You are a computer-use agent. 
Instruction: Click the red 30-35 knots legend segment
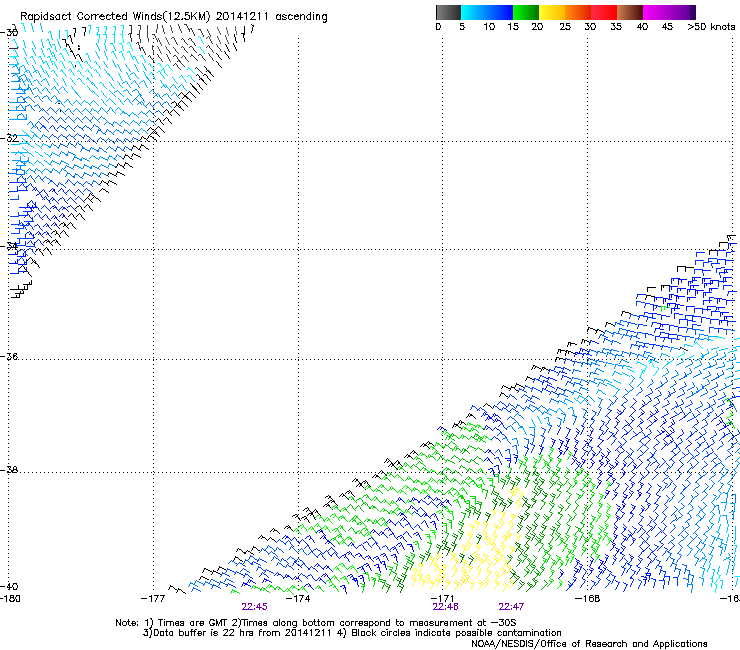pyautogui.click(x=604, y=12)
